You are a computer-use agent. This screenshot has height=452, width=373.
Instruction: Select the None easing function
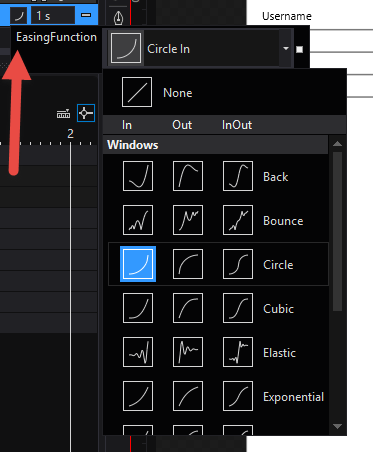137,92
